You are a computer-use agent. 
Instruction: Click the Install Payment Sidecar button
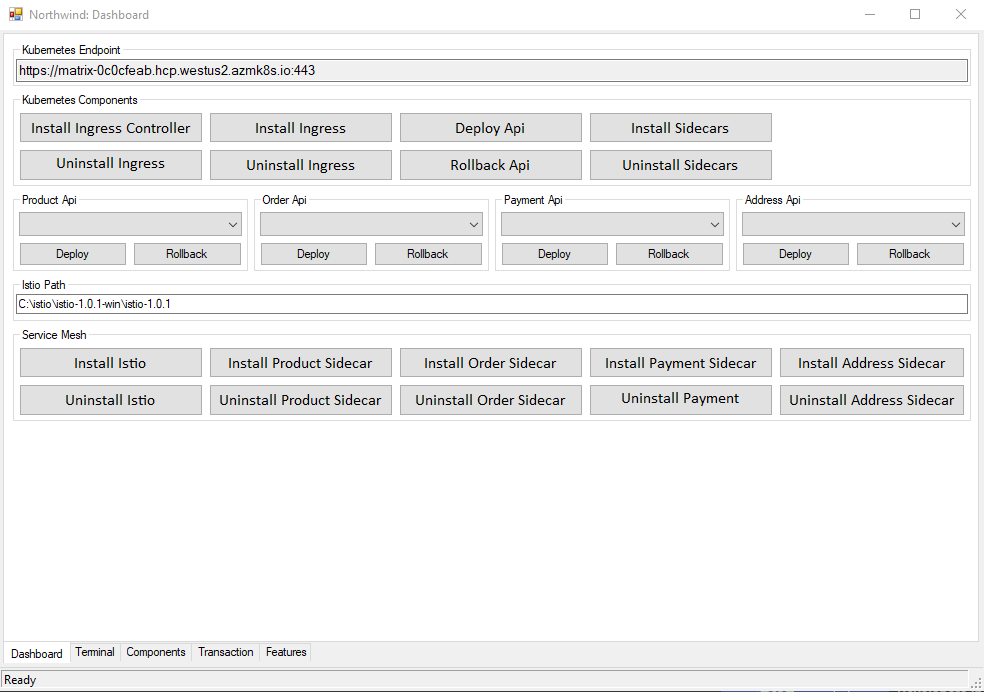point(681,363)
